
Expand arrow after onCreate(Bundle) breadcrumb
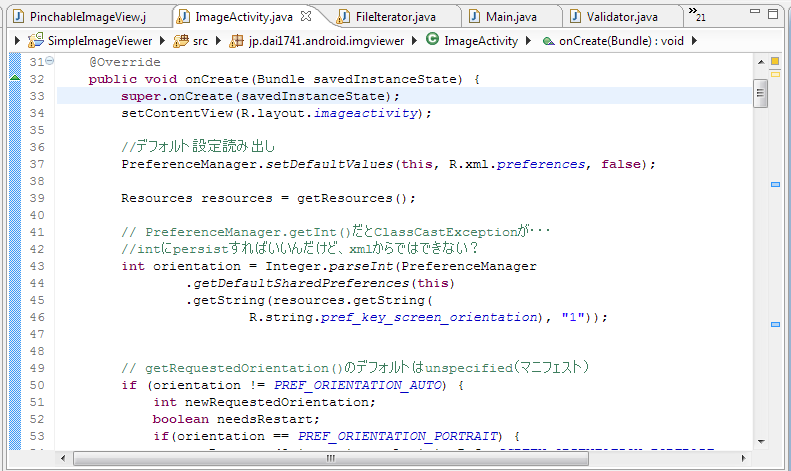694,40
